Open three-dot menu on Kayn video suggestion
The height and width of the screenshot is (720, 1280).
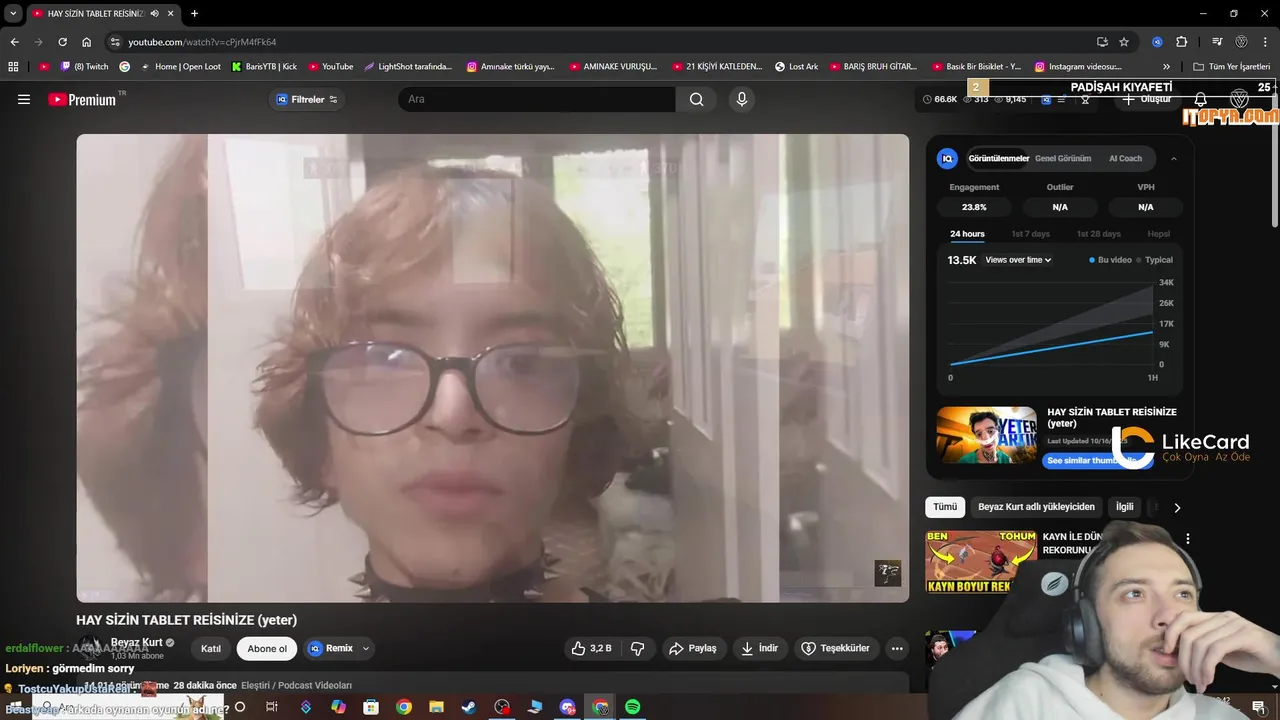(1188, 539)
